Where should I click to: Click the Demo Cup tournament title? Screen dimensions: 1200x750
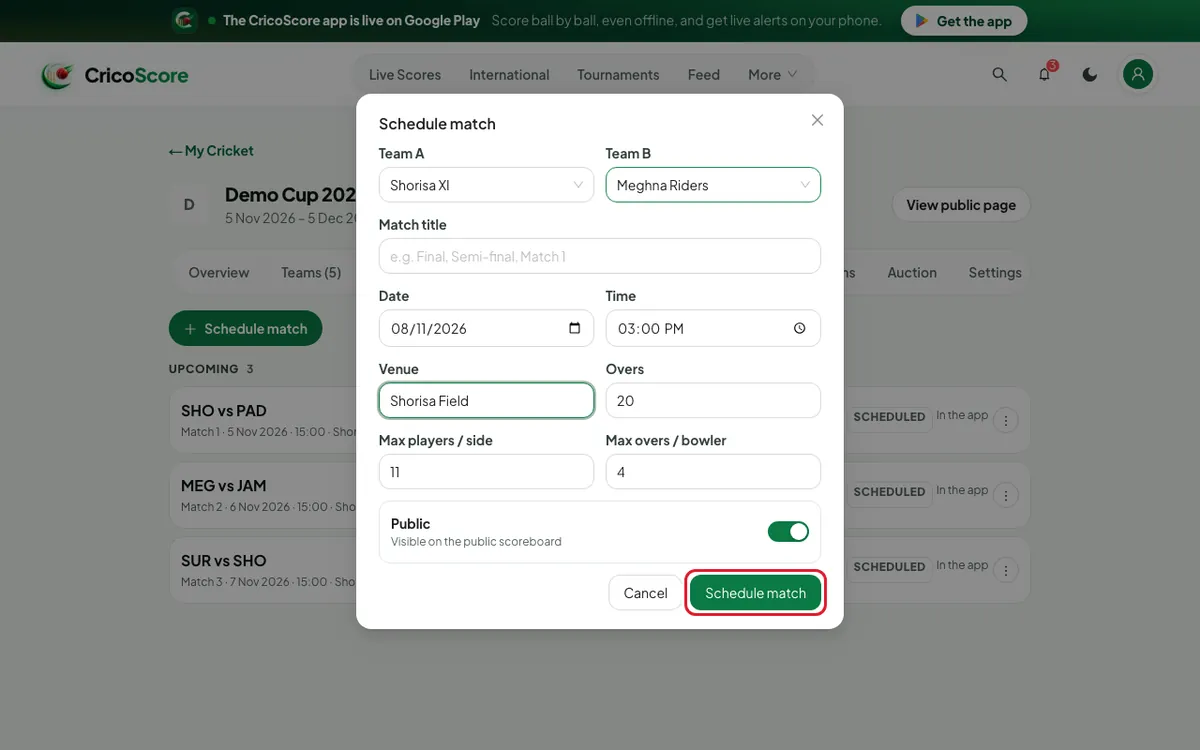[291, 194]
